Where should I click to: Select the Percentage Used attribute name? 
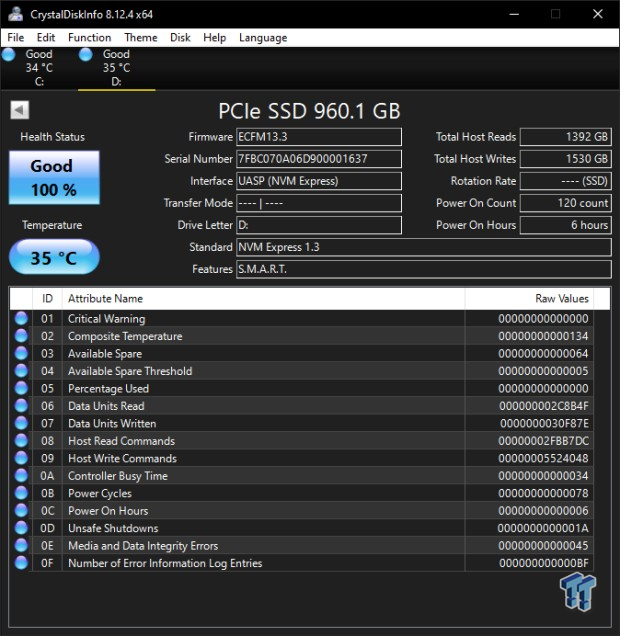click(108, 389)
